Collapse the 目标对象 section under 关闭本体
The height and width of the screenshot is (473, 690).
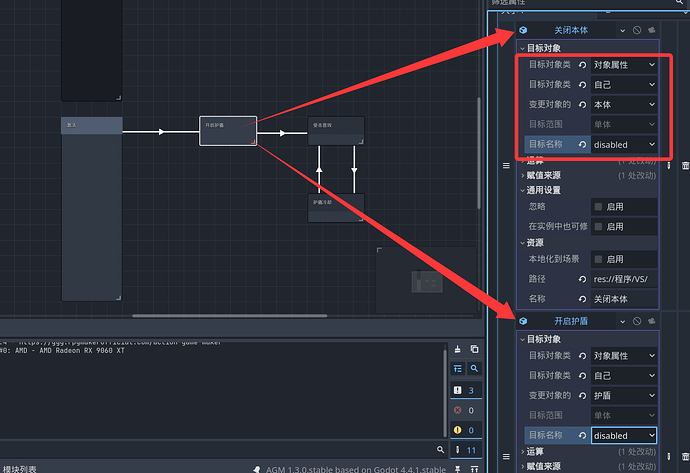587,48
